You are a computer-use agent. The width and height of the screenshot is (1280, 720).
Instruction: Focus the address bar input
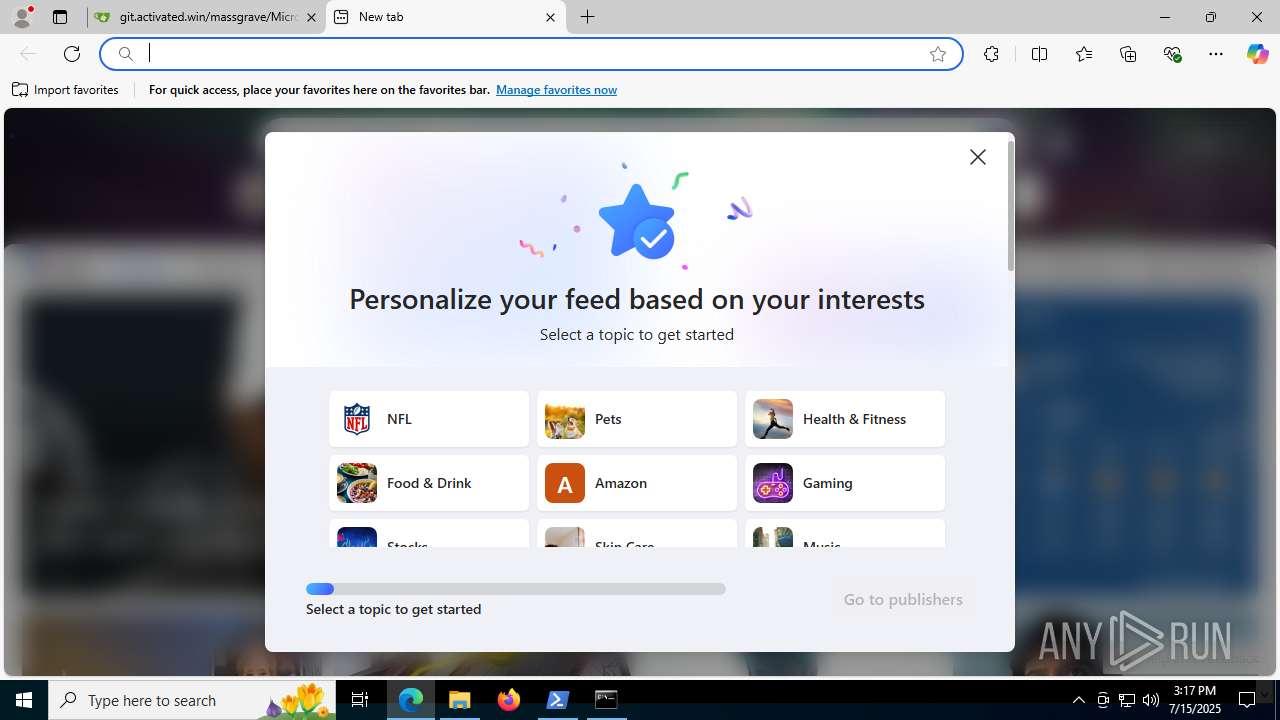(530, 54)
